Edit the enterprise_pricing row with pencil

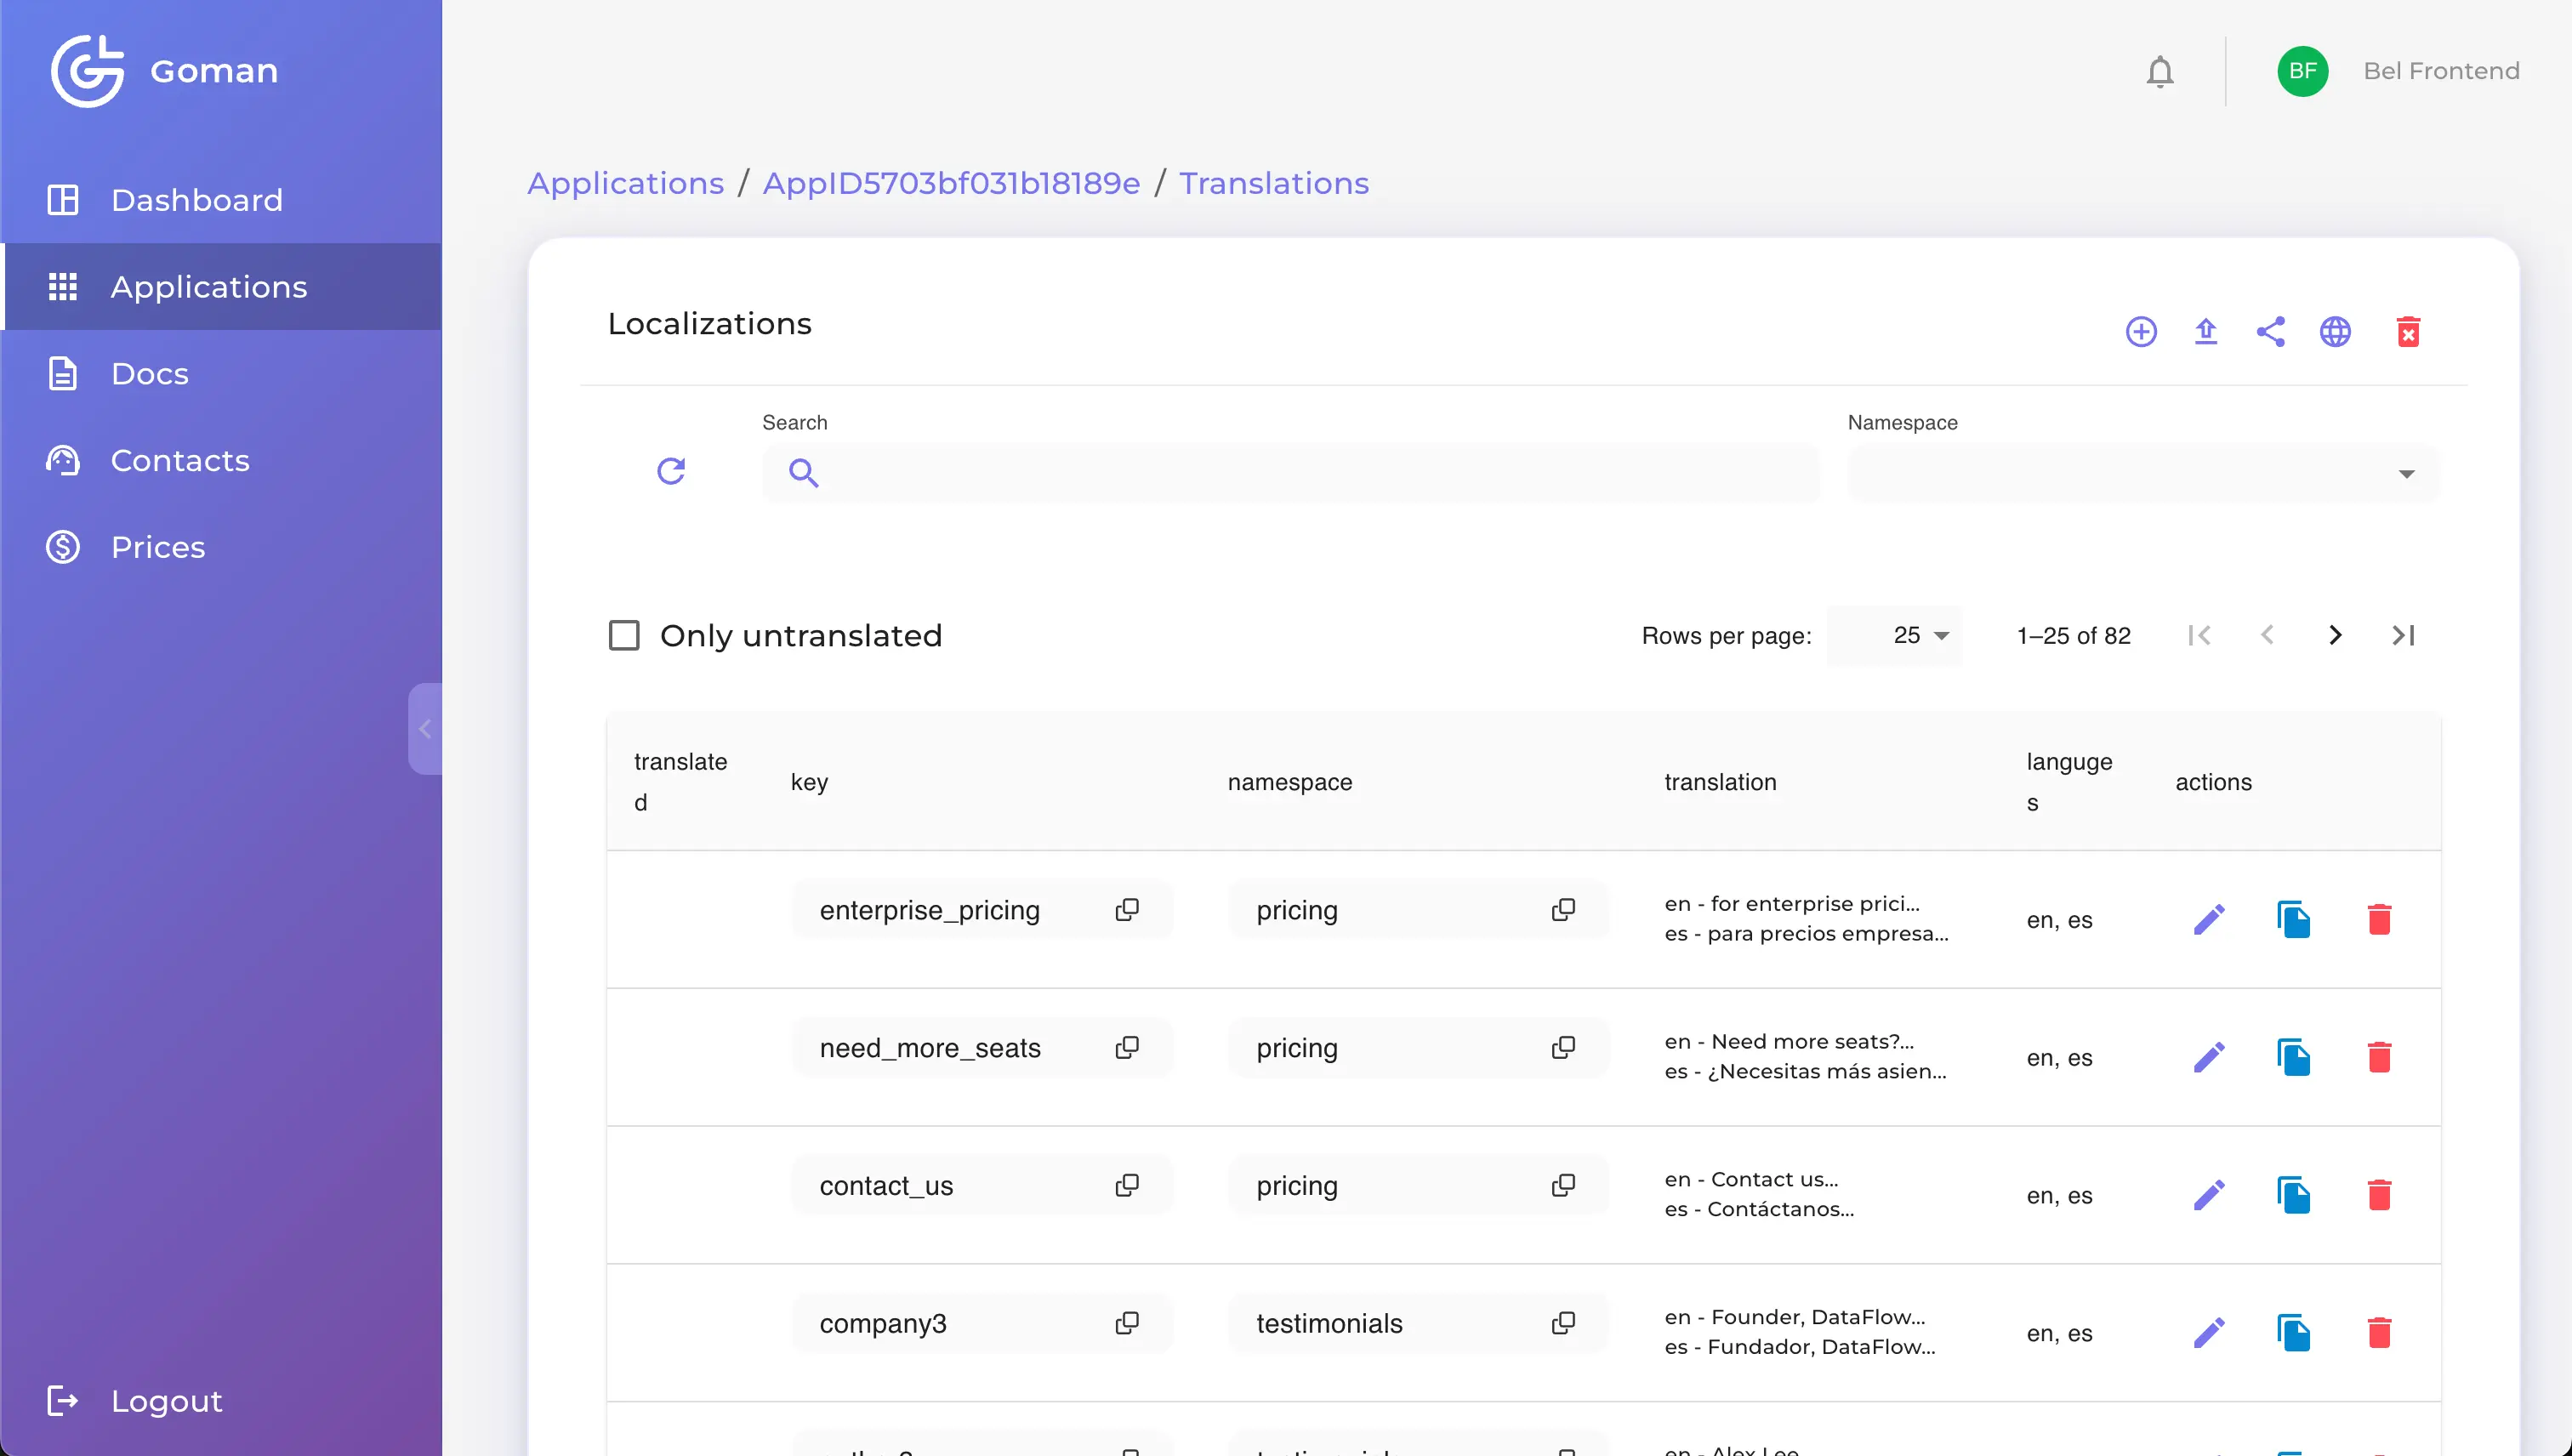coord(2209,919)
